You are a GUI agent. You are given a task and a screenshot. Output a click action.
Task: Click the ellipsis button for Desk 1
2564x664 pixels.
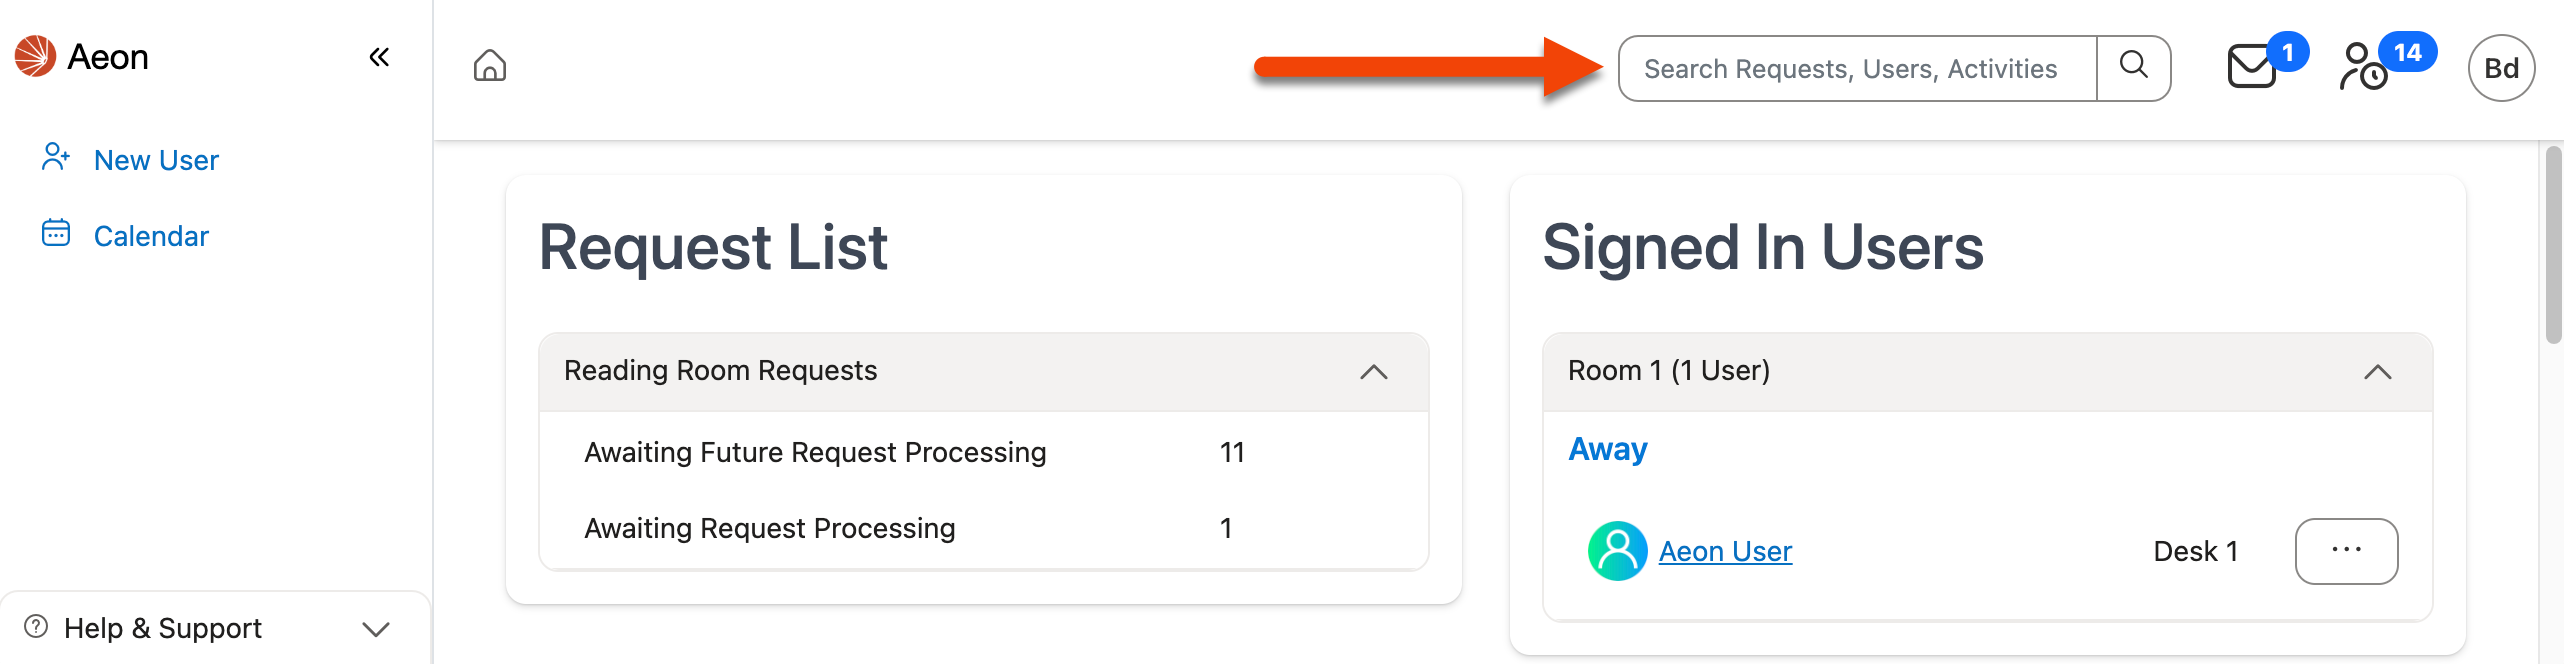pos(2346,551)
